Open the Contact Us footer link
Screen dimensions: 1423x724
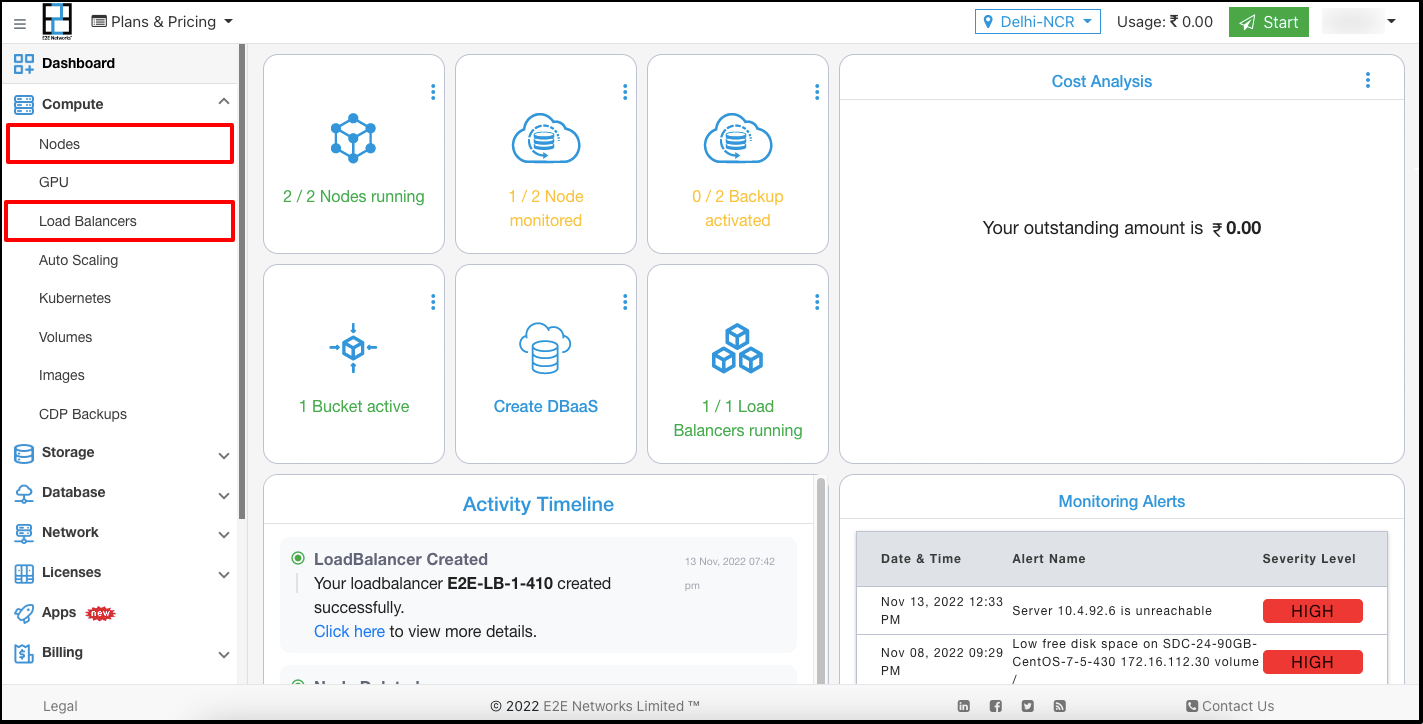[x=1230, y=706]
